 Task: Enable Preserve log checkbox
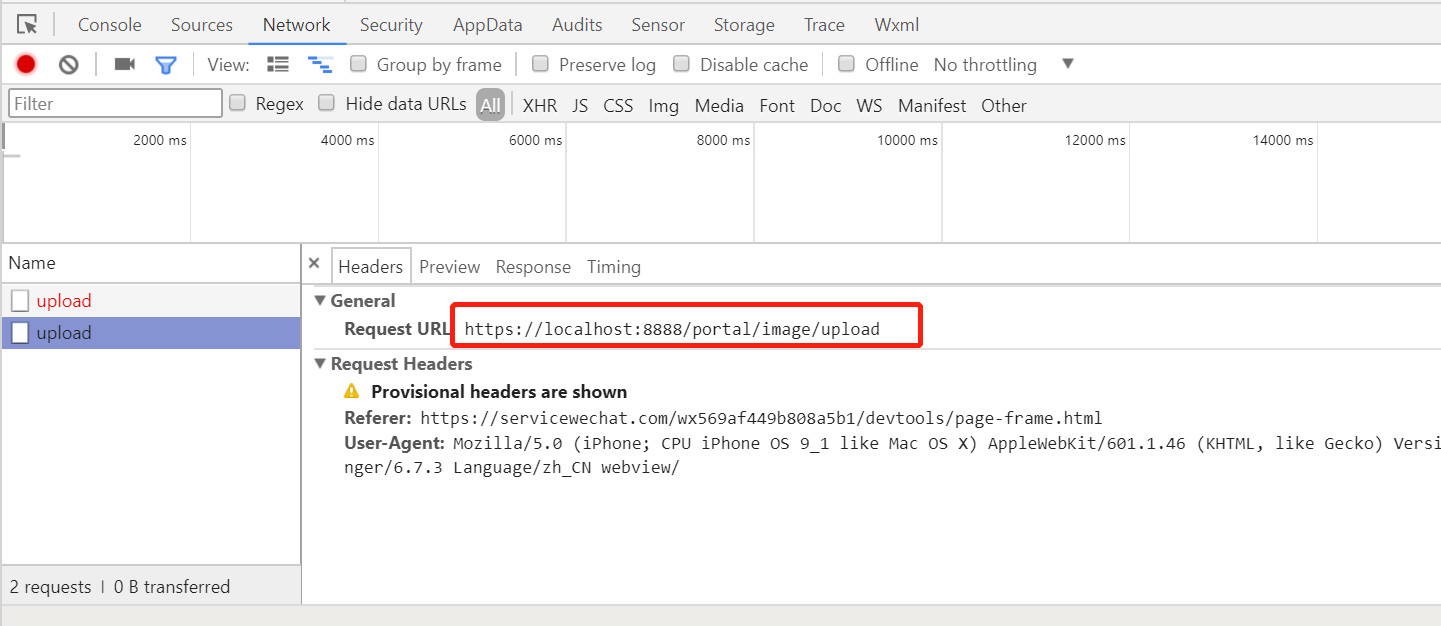coord(541,64)
